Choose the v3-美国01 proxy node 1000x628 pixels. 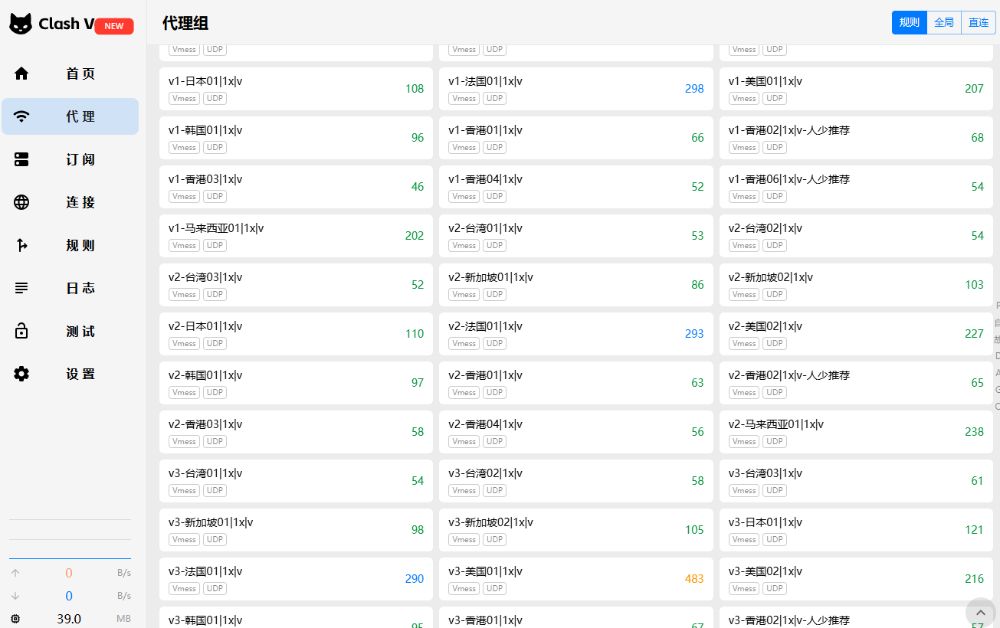tap(576, 578)
